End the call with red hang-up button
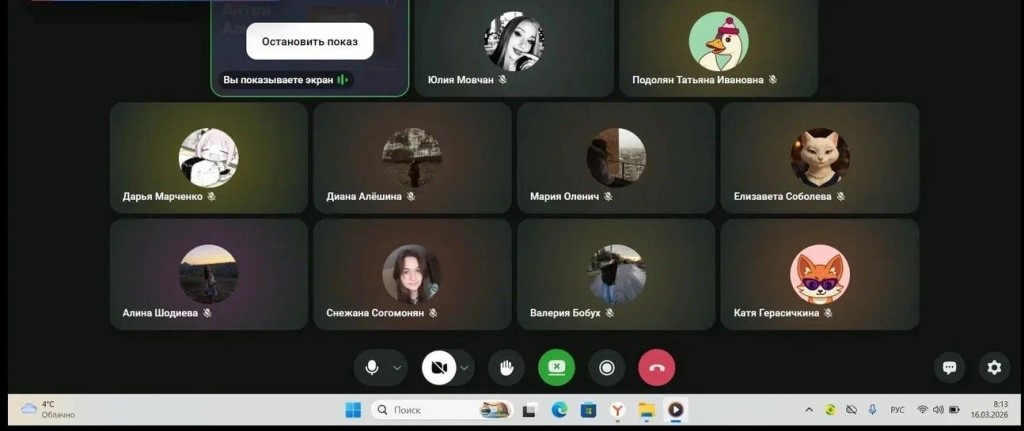 tap(656, 368)
